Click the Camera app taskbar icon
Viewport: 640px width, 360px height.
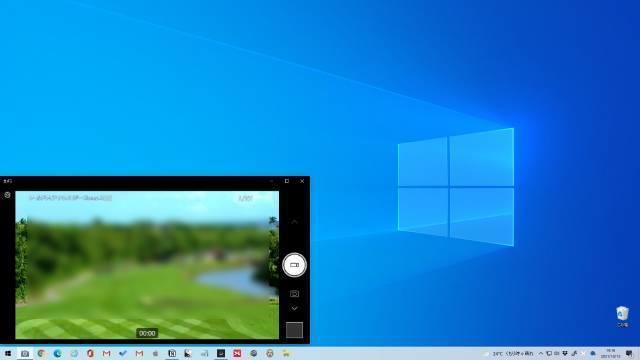(24, 353)
